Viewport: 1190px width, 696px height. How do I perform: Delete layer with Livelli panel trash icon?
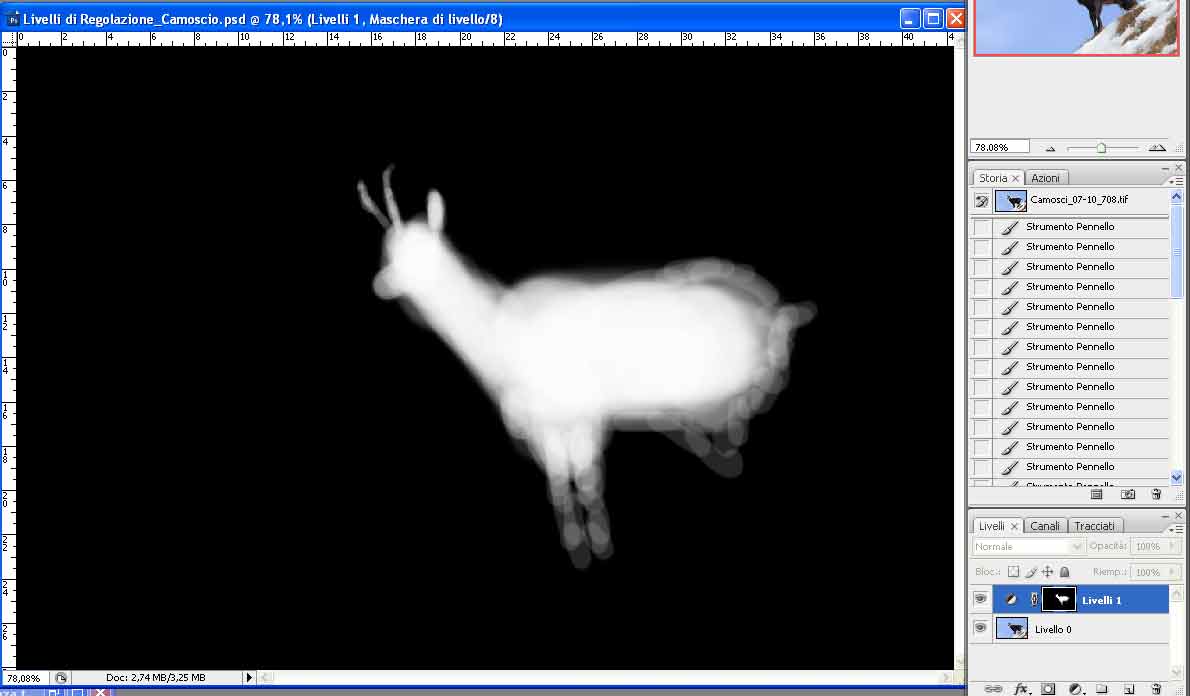1157,689
